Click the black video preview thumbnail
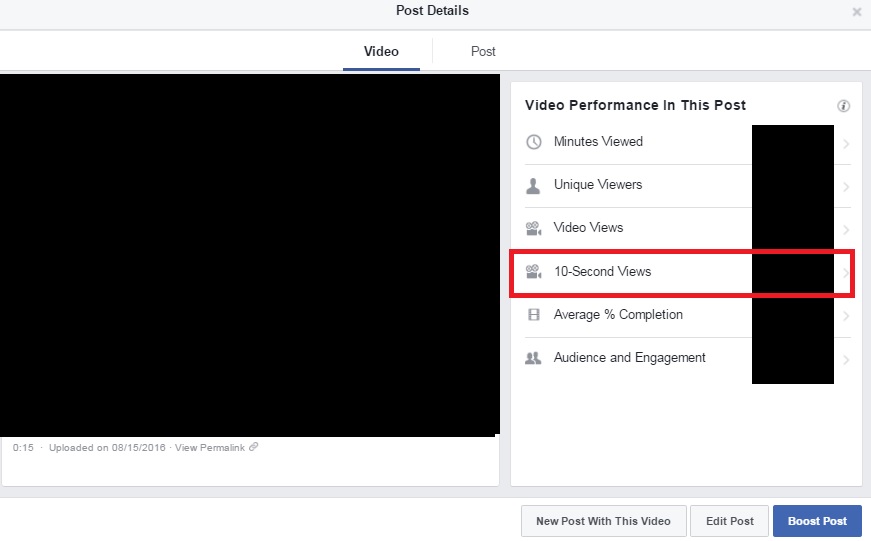This screenshot has width=871, height=541. click(249, 255)
